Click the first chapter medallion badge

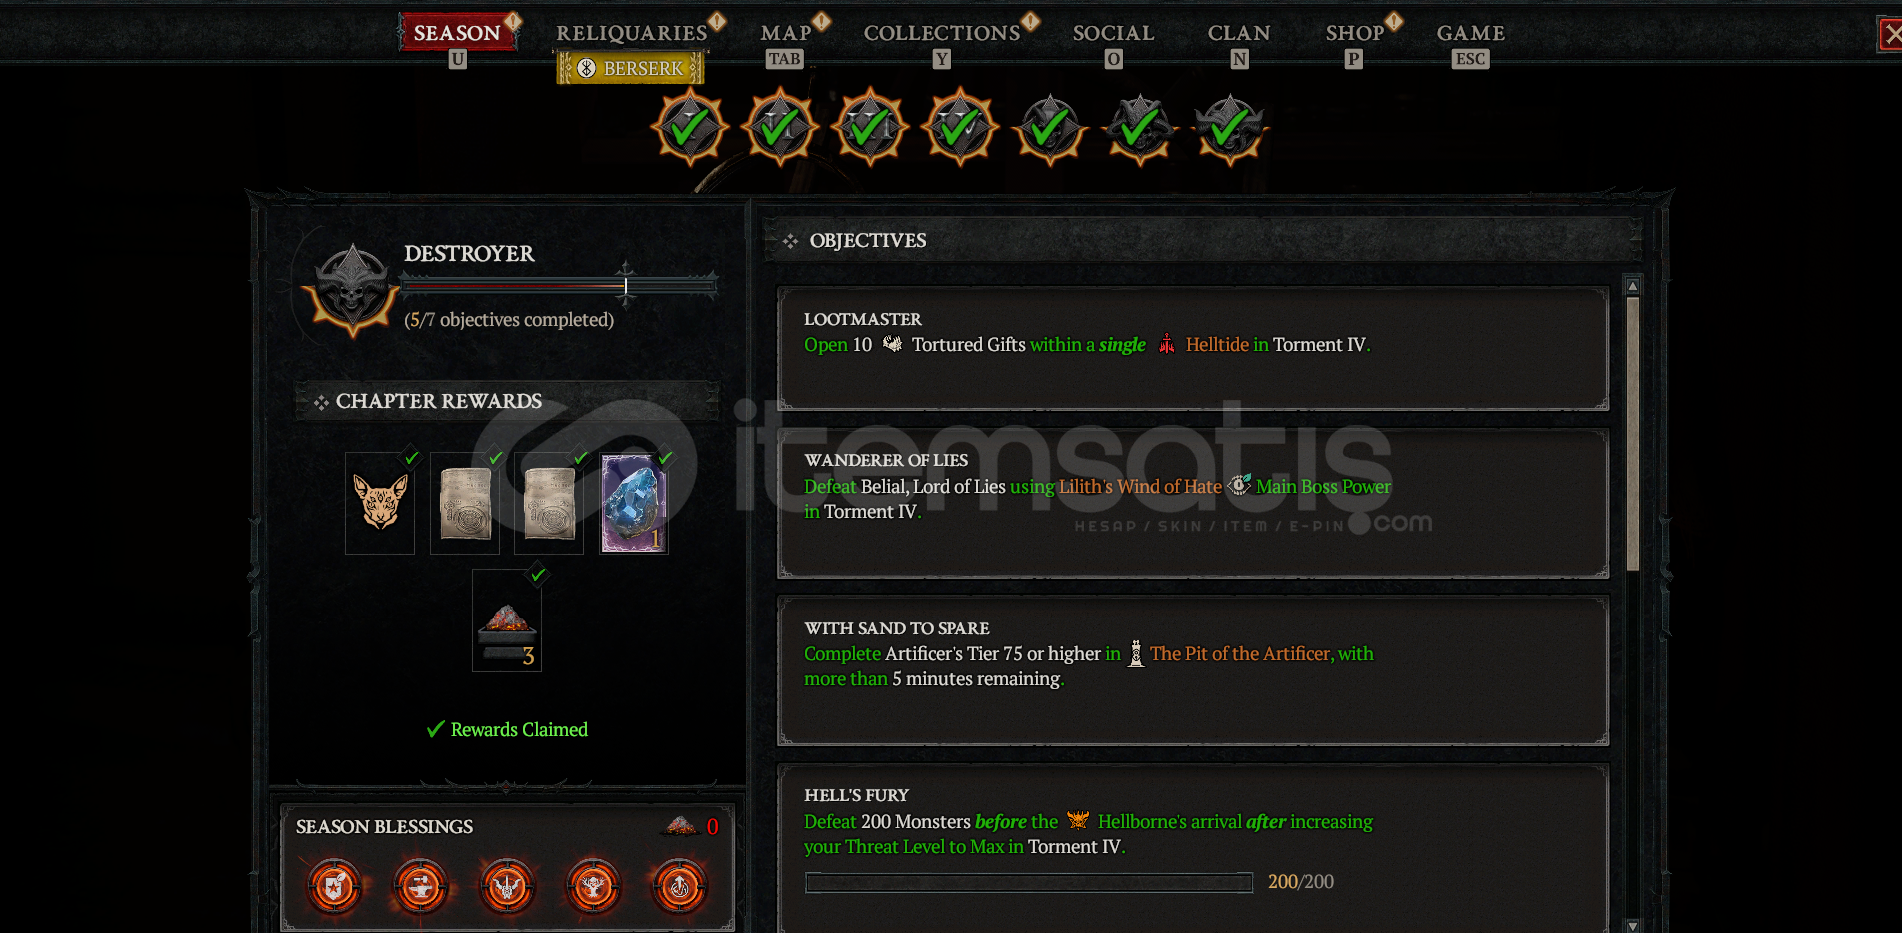coord(690,128)
